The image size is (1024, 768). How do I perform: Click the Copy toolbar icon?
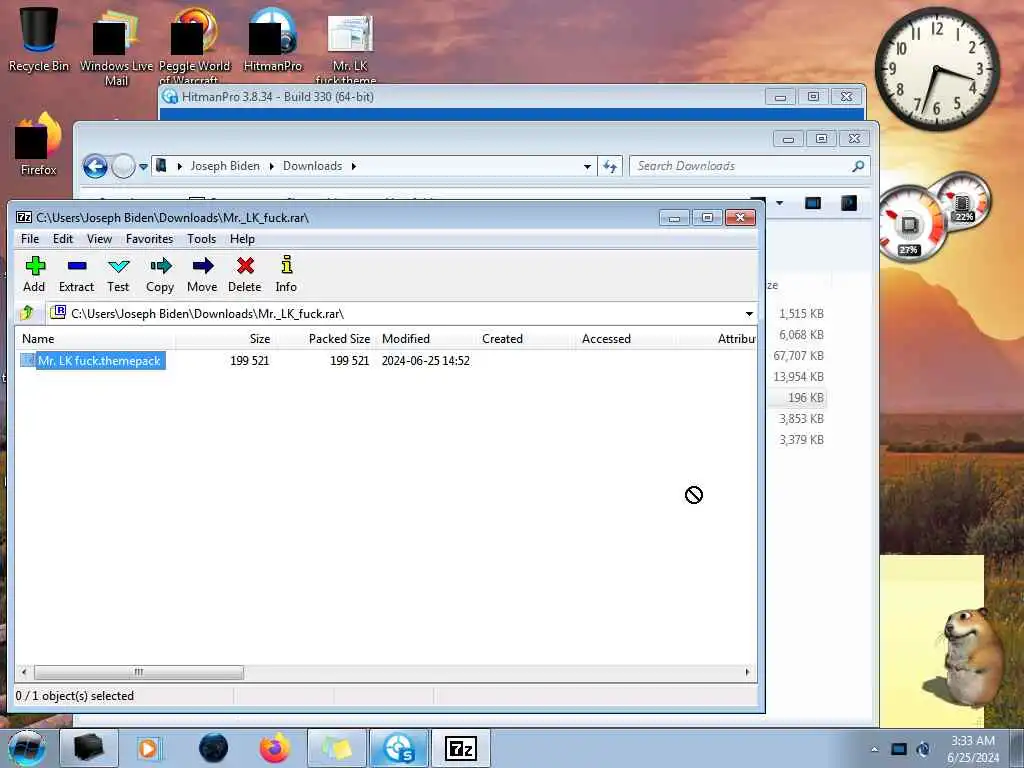160,274
